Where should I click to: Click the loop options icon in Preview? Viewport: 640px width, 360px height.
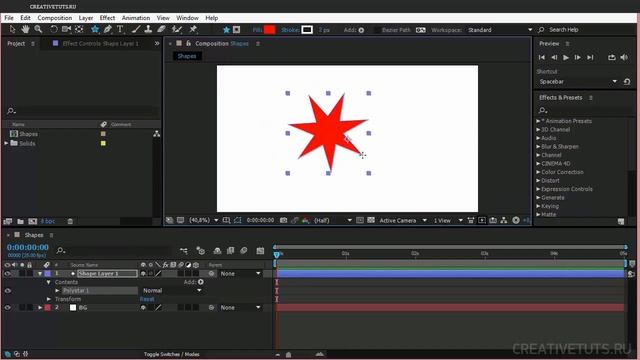pos(611,58)
